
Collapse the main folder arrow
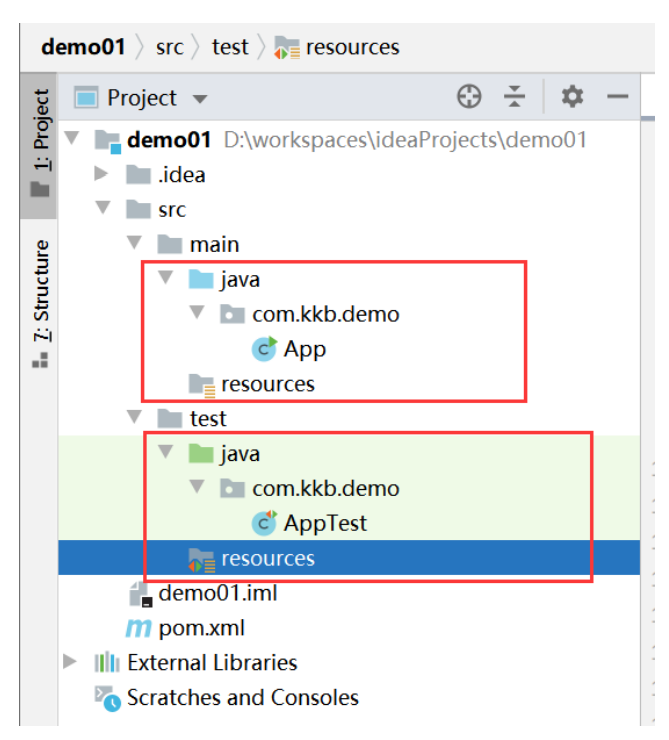pos(135,243)
